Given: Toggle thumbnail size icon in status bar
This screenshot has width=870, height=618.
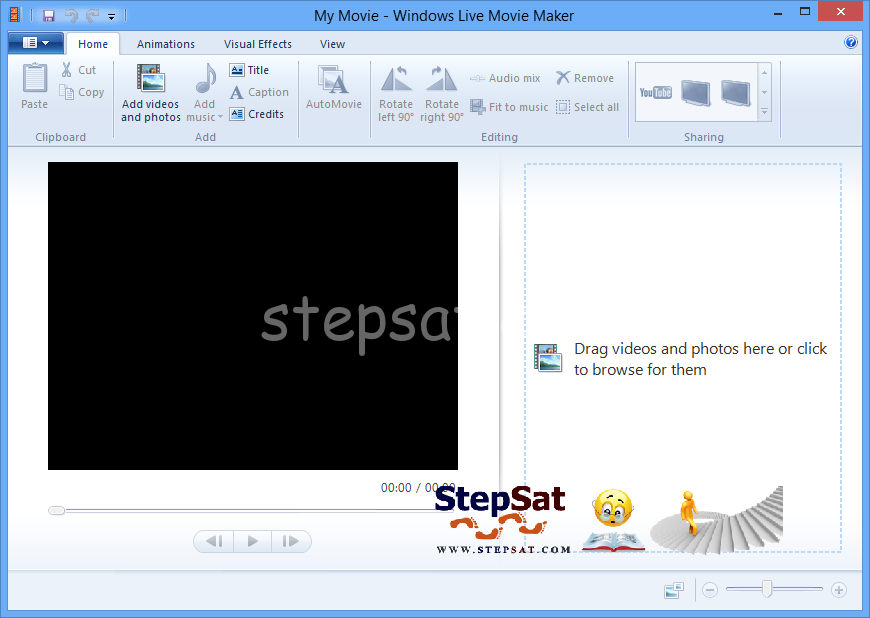Looking at the screenshot, I should pyautogui.click(x=673, y=591).
